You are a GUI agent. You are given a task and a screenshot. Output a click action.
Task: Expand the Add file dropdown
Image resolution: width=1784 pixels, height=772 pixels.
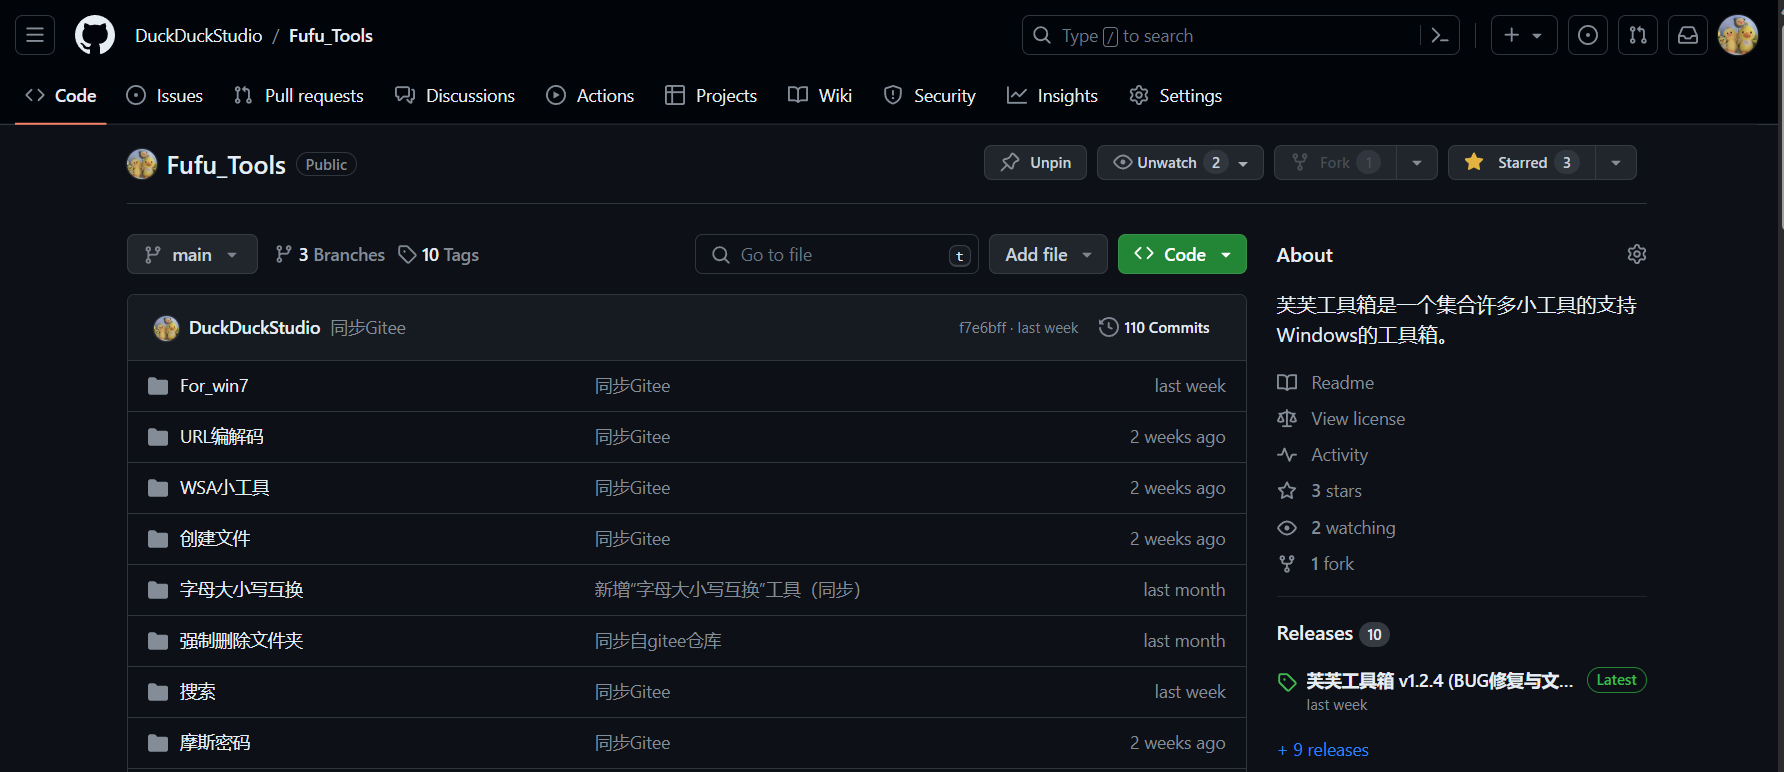tap(1048, 254)
